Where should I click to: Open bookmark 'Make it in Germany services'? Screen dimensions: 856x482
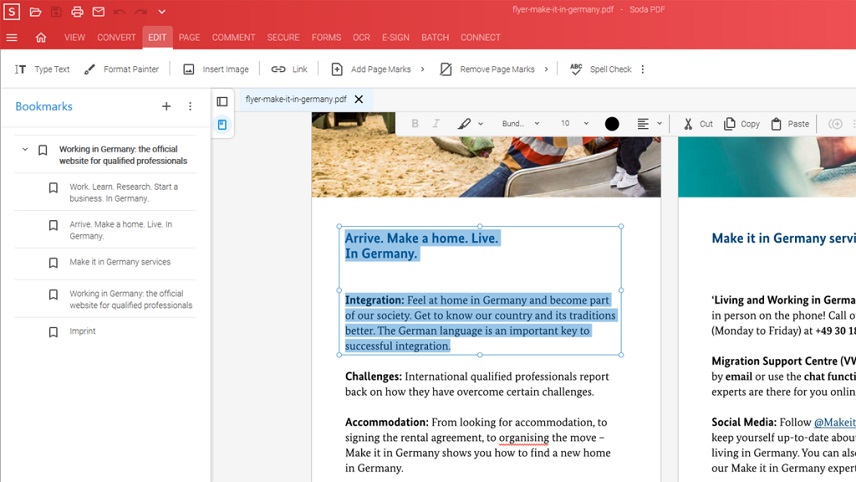120,262
